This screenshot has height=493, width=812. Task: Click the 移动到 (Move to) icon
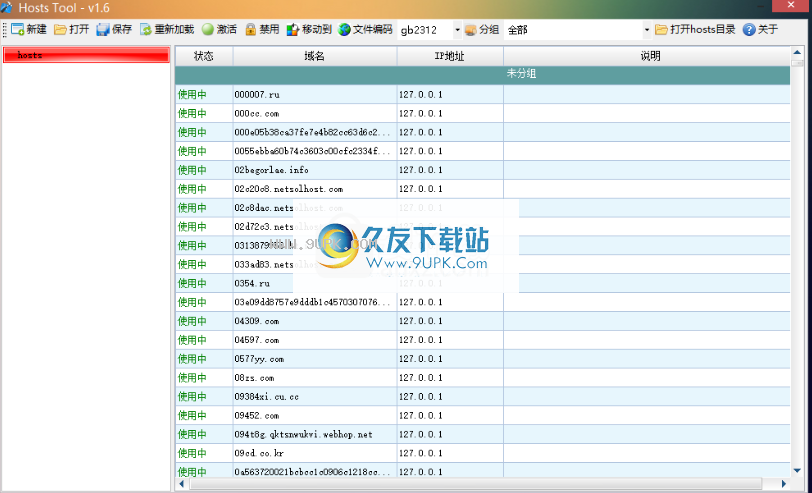pyautogui.click(x=293, y=30)
